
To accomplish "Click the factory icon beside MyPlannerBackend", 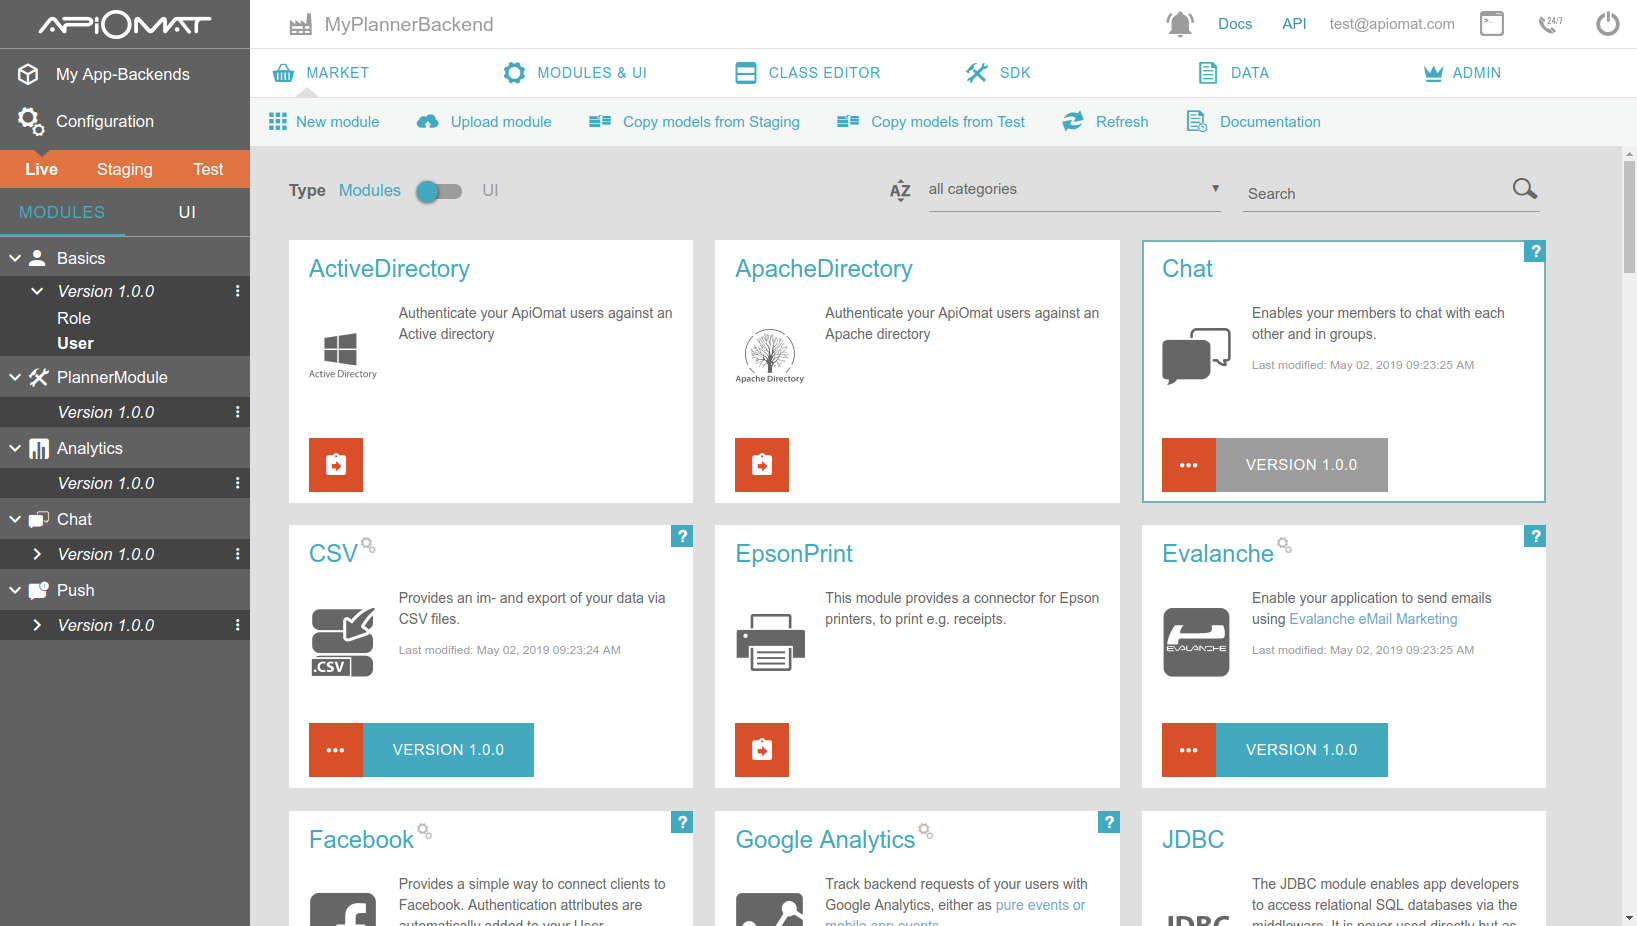I will pyautogui.click(x=300, y=25).
